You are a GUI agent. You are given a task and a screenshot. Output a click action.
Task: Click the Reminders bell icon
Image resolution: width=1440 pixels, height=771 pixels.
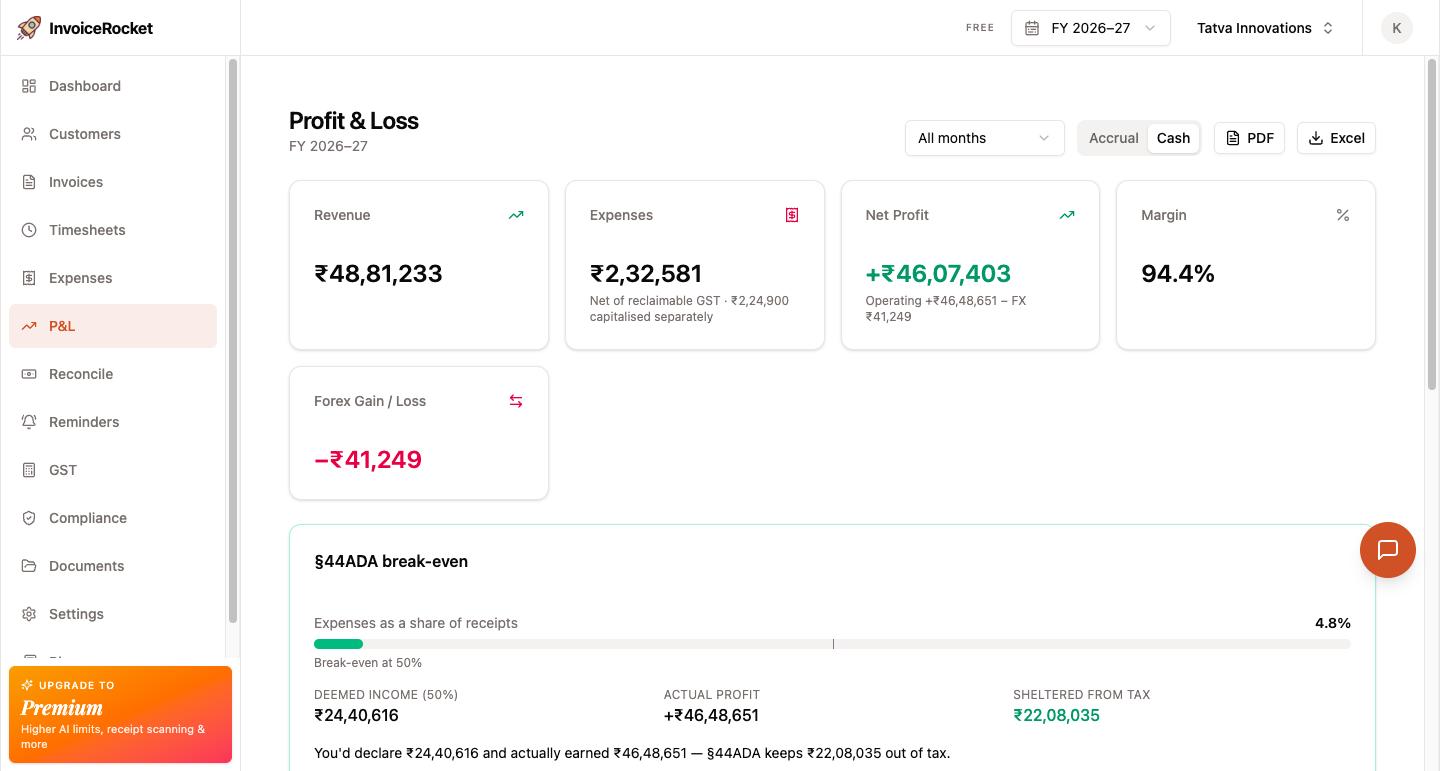pyautogui.click(x=29, y=422)
